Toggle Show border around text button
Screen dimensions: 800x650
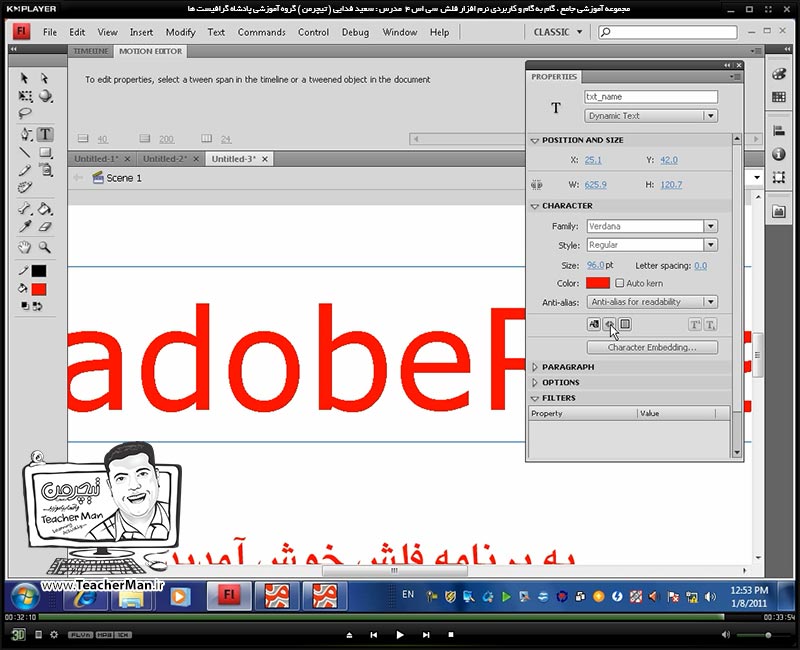(625, 324)
